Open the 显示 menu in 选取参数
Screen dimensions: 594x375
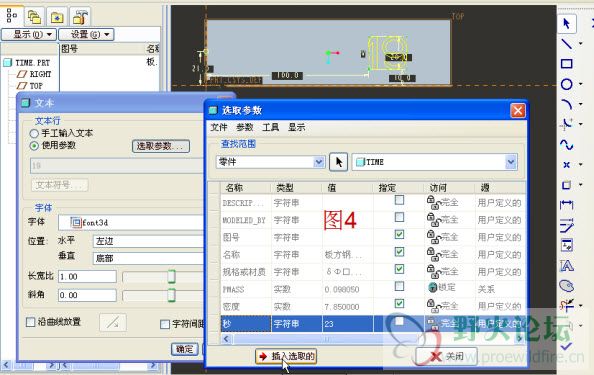[x=297, y=128]
